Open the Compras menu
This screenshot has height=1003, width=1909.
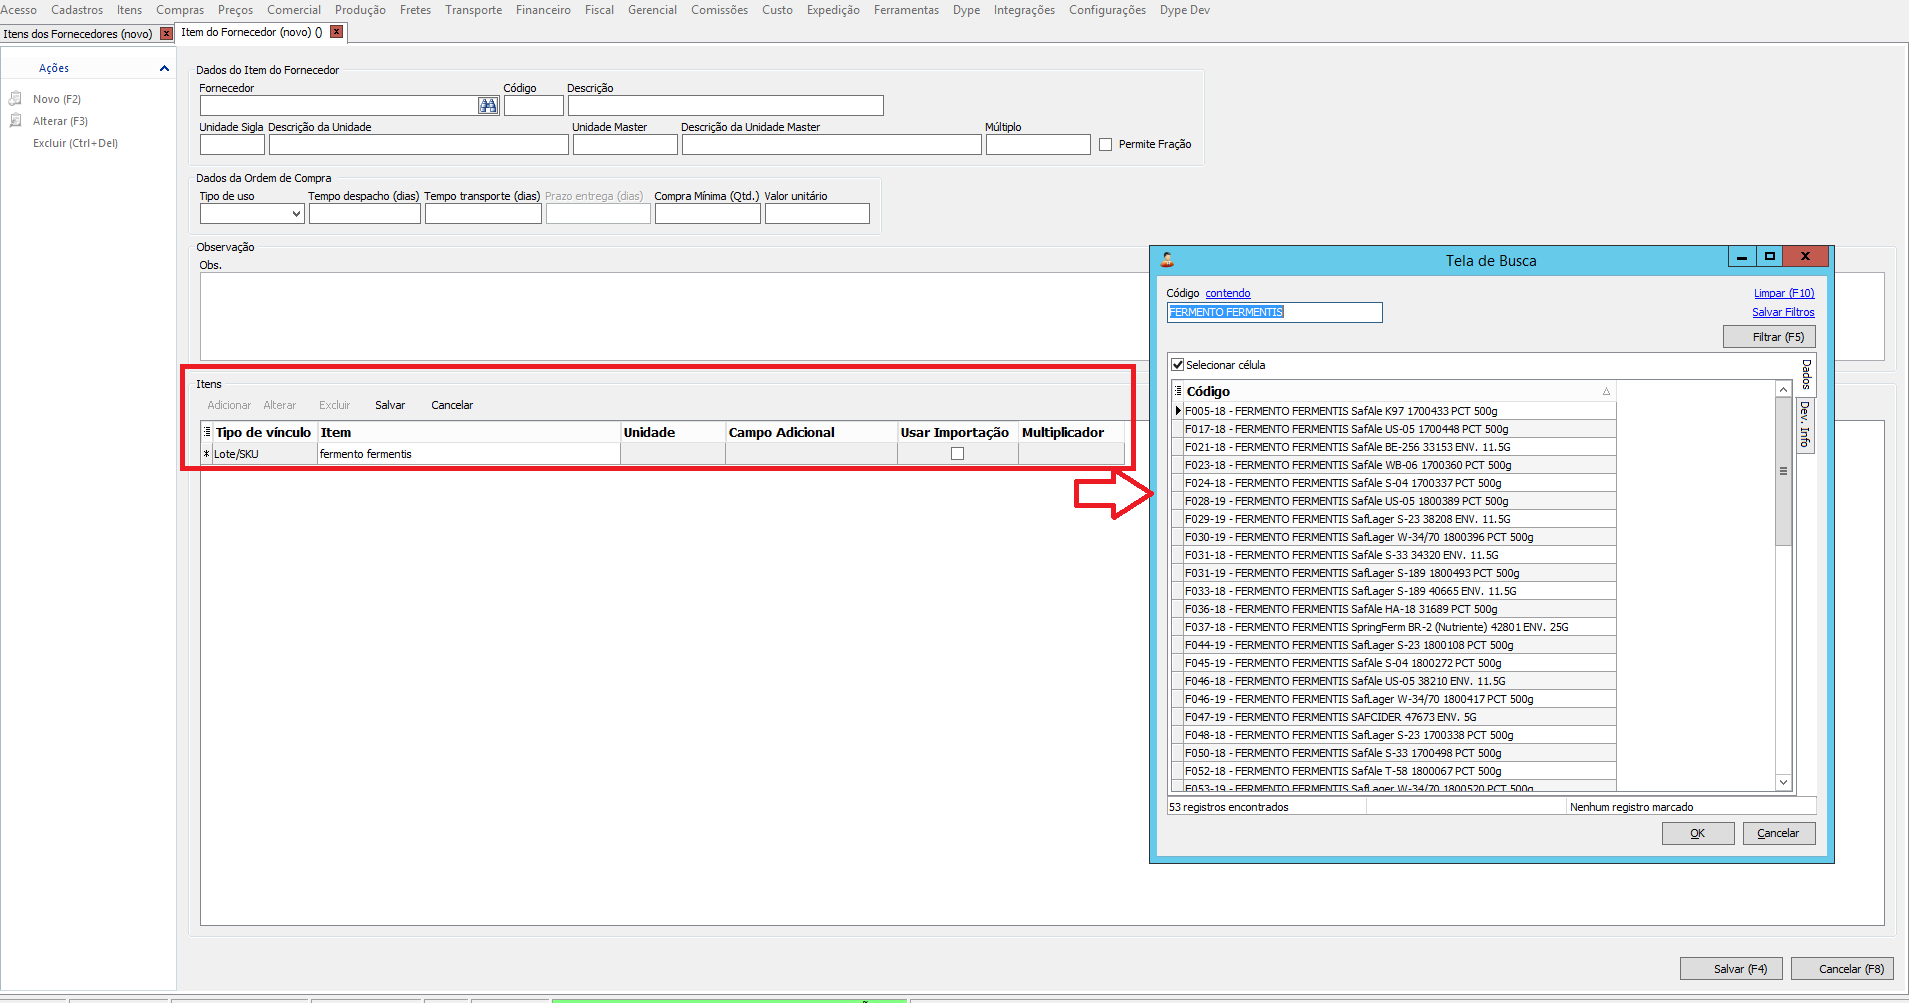point(180,10)
